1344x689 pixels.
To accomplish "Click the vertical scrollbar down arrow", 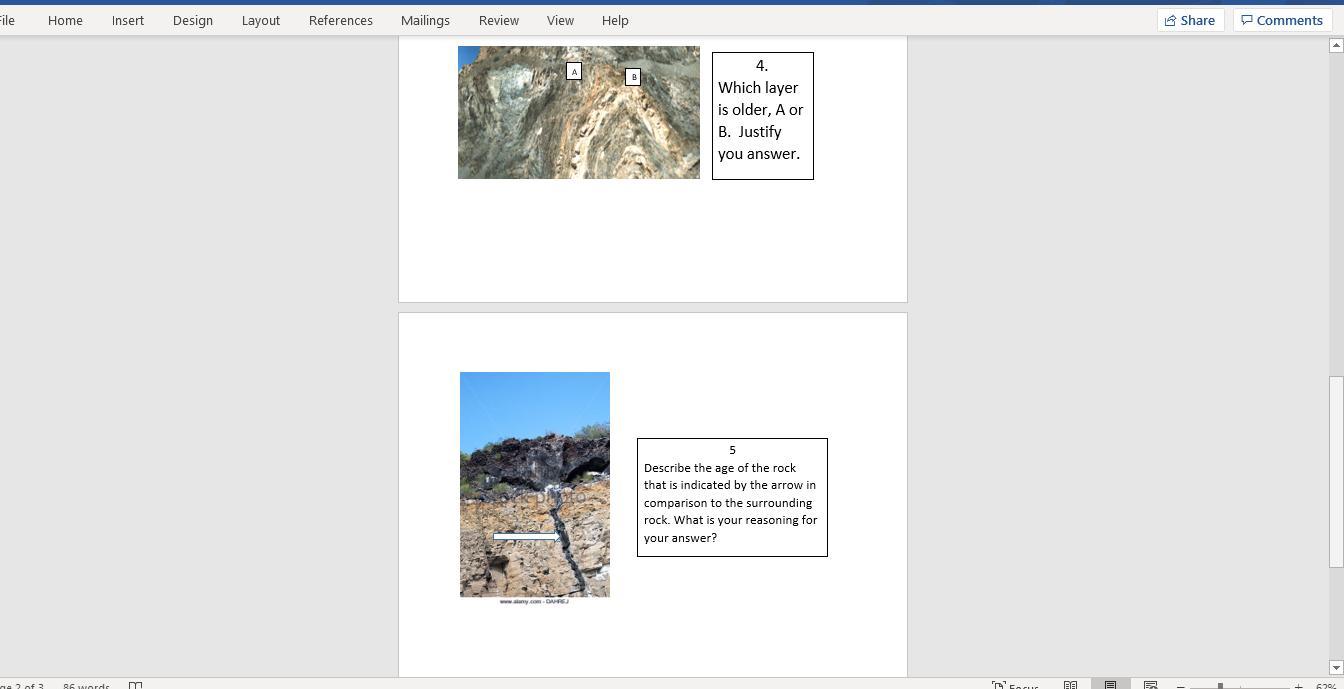I will coord(1335,667).
